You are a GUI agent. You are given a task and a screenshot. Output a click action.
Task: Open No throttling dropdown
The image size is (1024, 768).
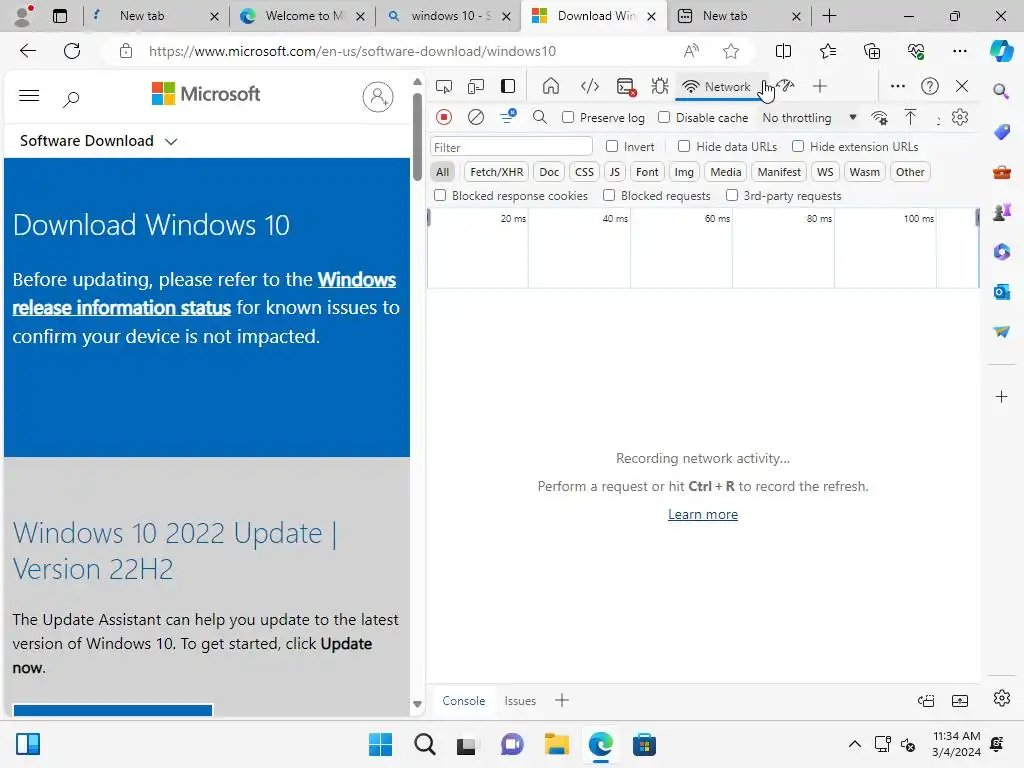click(x=809, y=118)
